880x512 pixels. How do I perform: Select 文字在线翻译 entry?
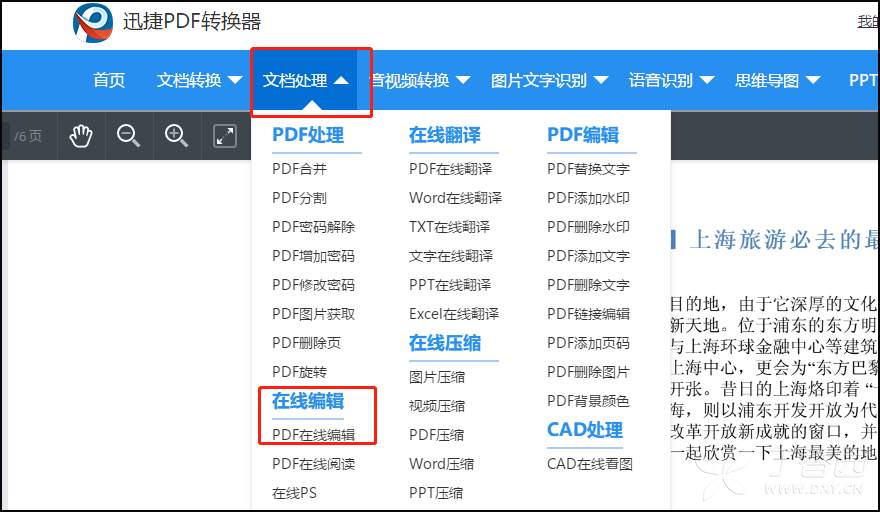pyautogui.click(x=451, y=256)
